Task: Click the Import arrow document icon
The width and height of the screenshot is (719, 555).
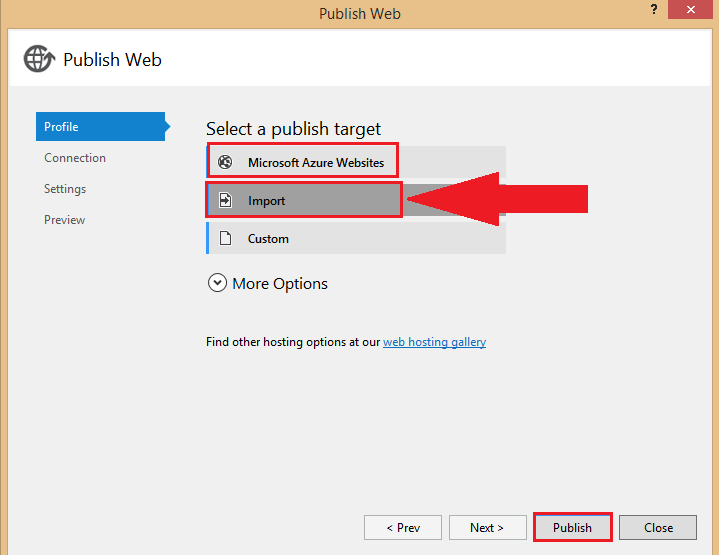Action: click(x=225, y=200)
